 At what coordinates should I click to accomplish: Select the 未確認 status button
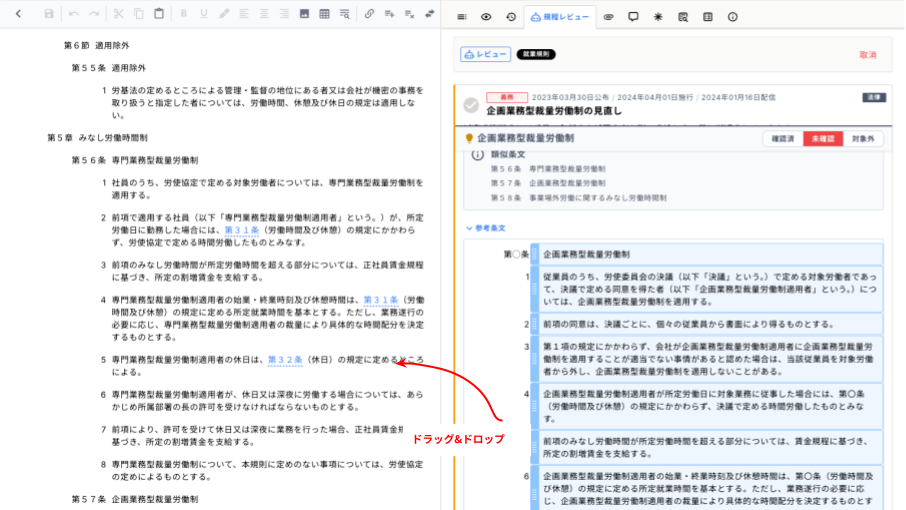point(822,139)
